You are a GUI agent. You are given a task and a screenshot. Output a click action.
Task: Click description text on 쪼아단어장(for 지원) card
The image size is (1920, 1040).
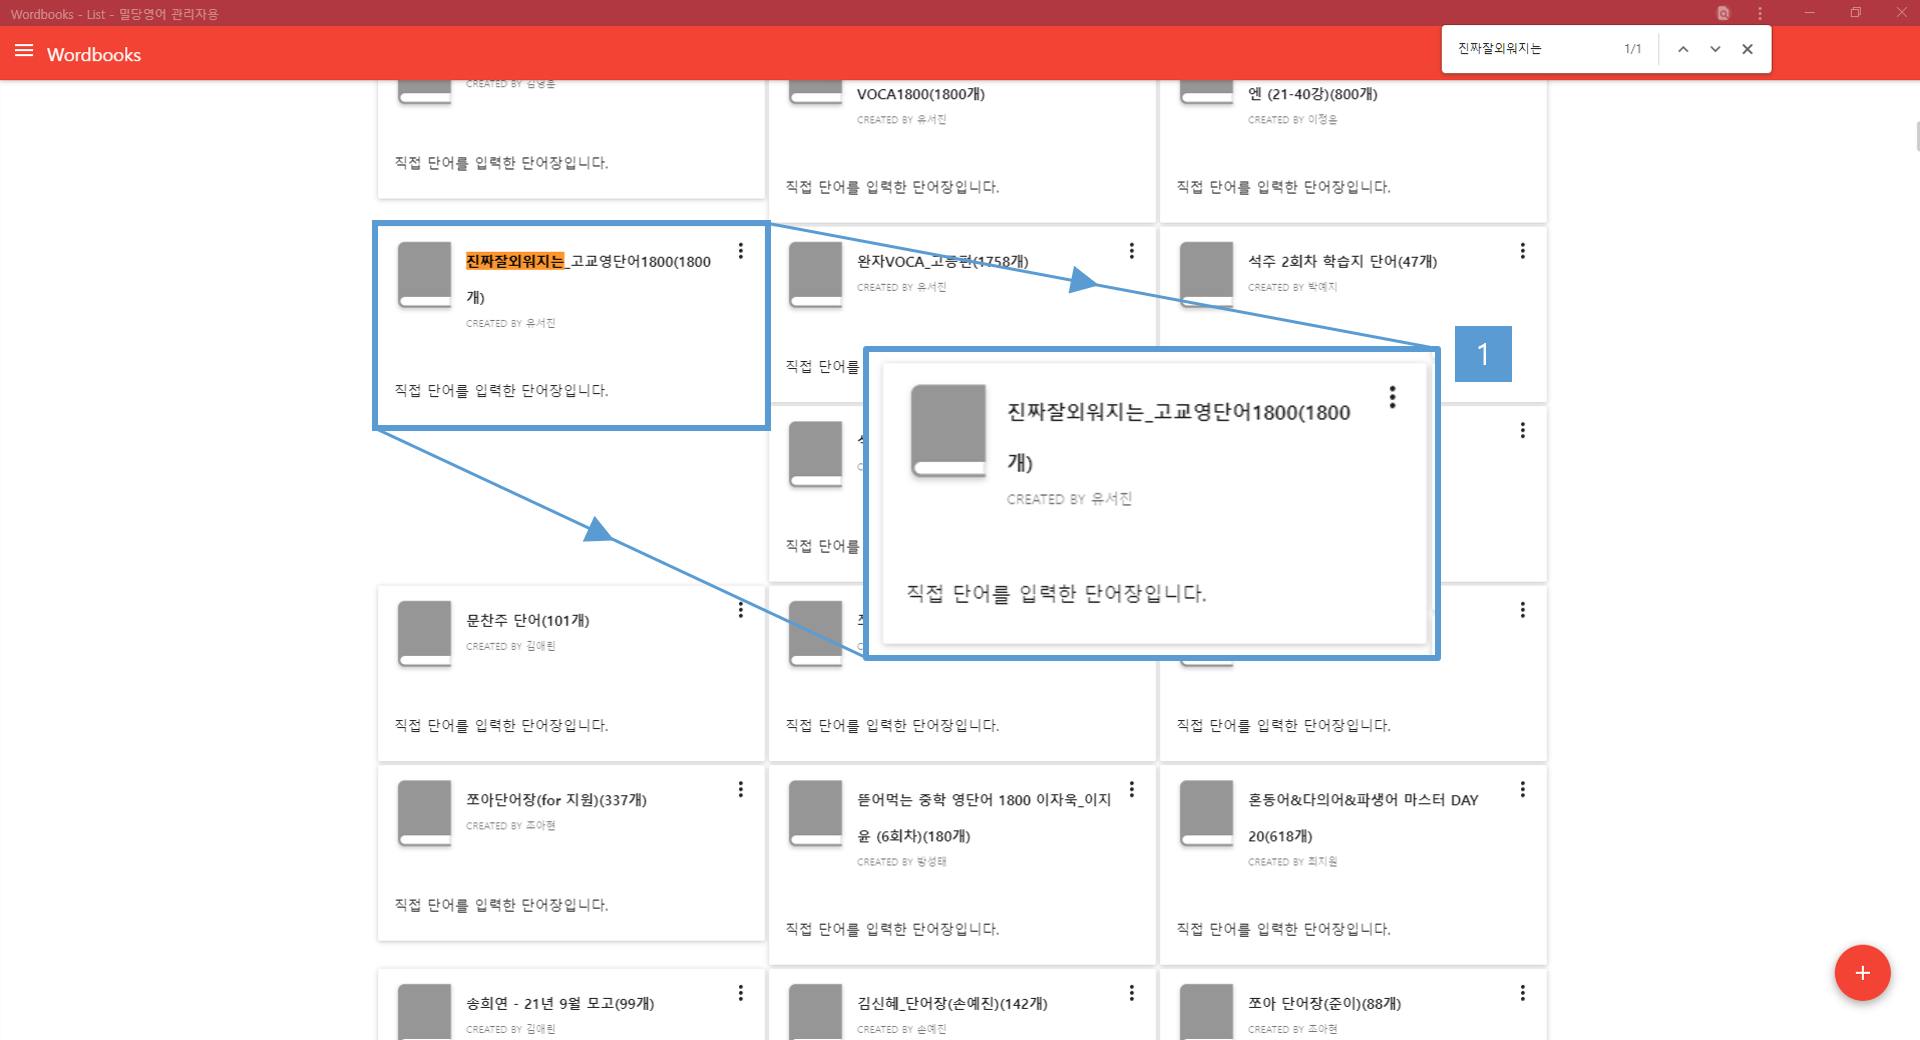tap(501, 905)
